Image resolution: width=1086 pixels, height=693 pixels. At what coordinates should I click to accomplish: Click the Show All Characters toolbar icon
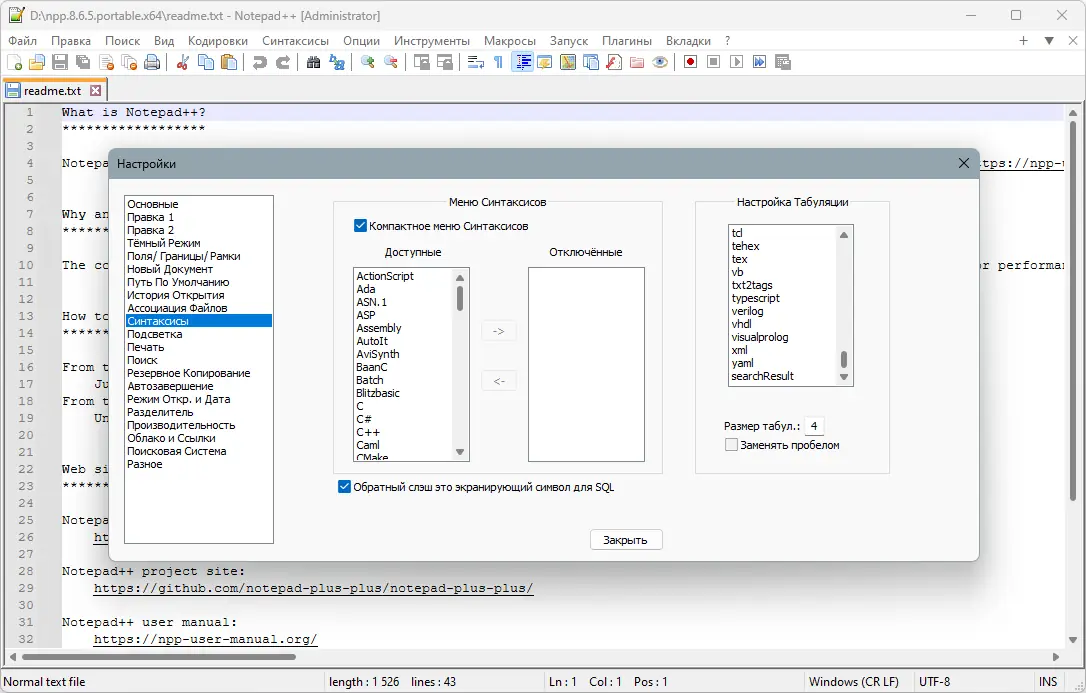pyautogui.click(x=498, y=62)
